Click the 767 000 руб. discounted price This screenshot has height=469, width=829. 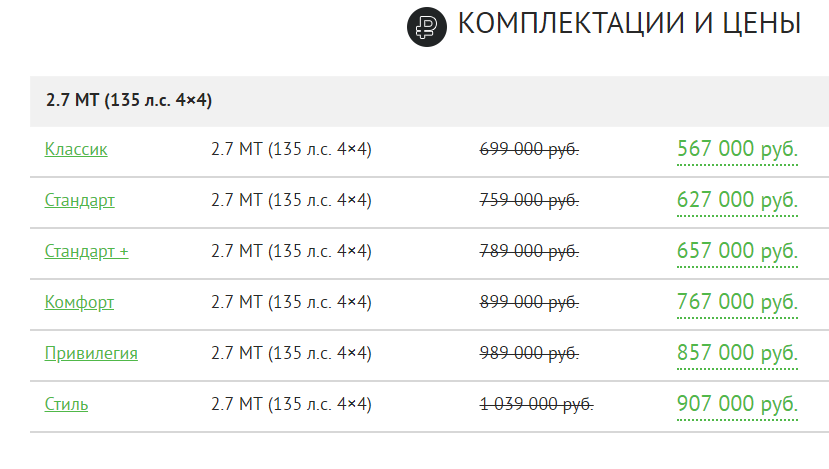point(737,302)
